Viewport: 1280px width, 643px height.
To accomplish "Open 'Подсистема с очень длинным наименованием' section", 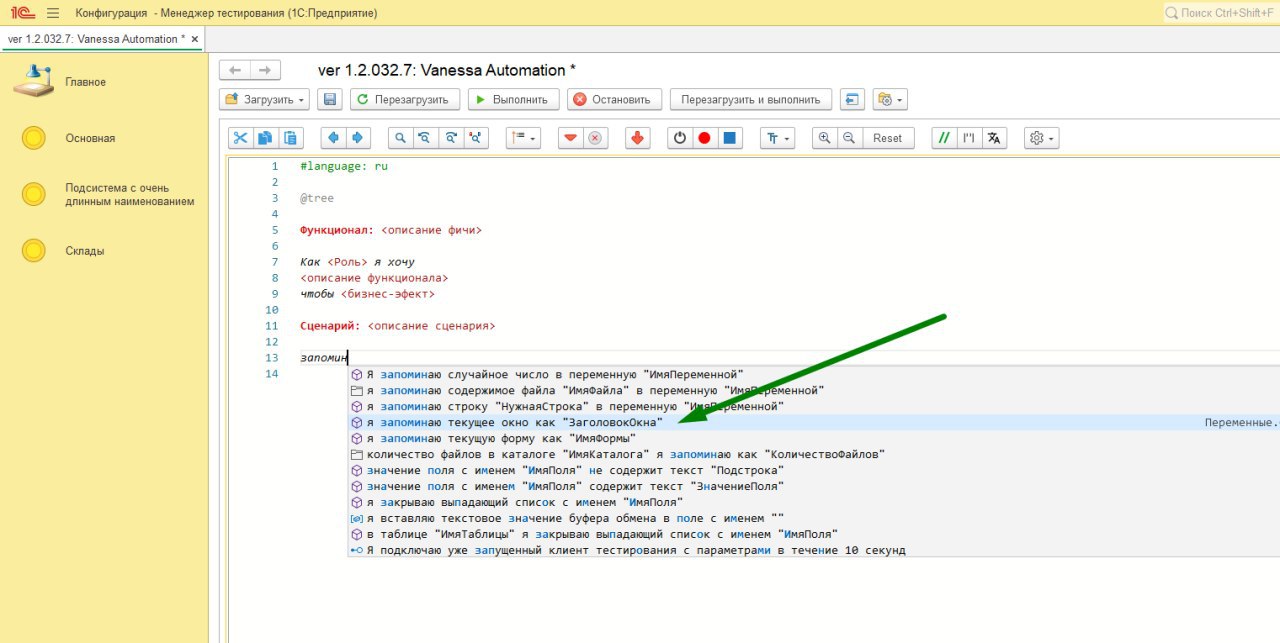I will point(130,195).
